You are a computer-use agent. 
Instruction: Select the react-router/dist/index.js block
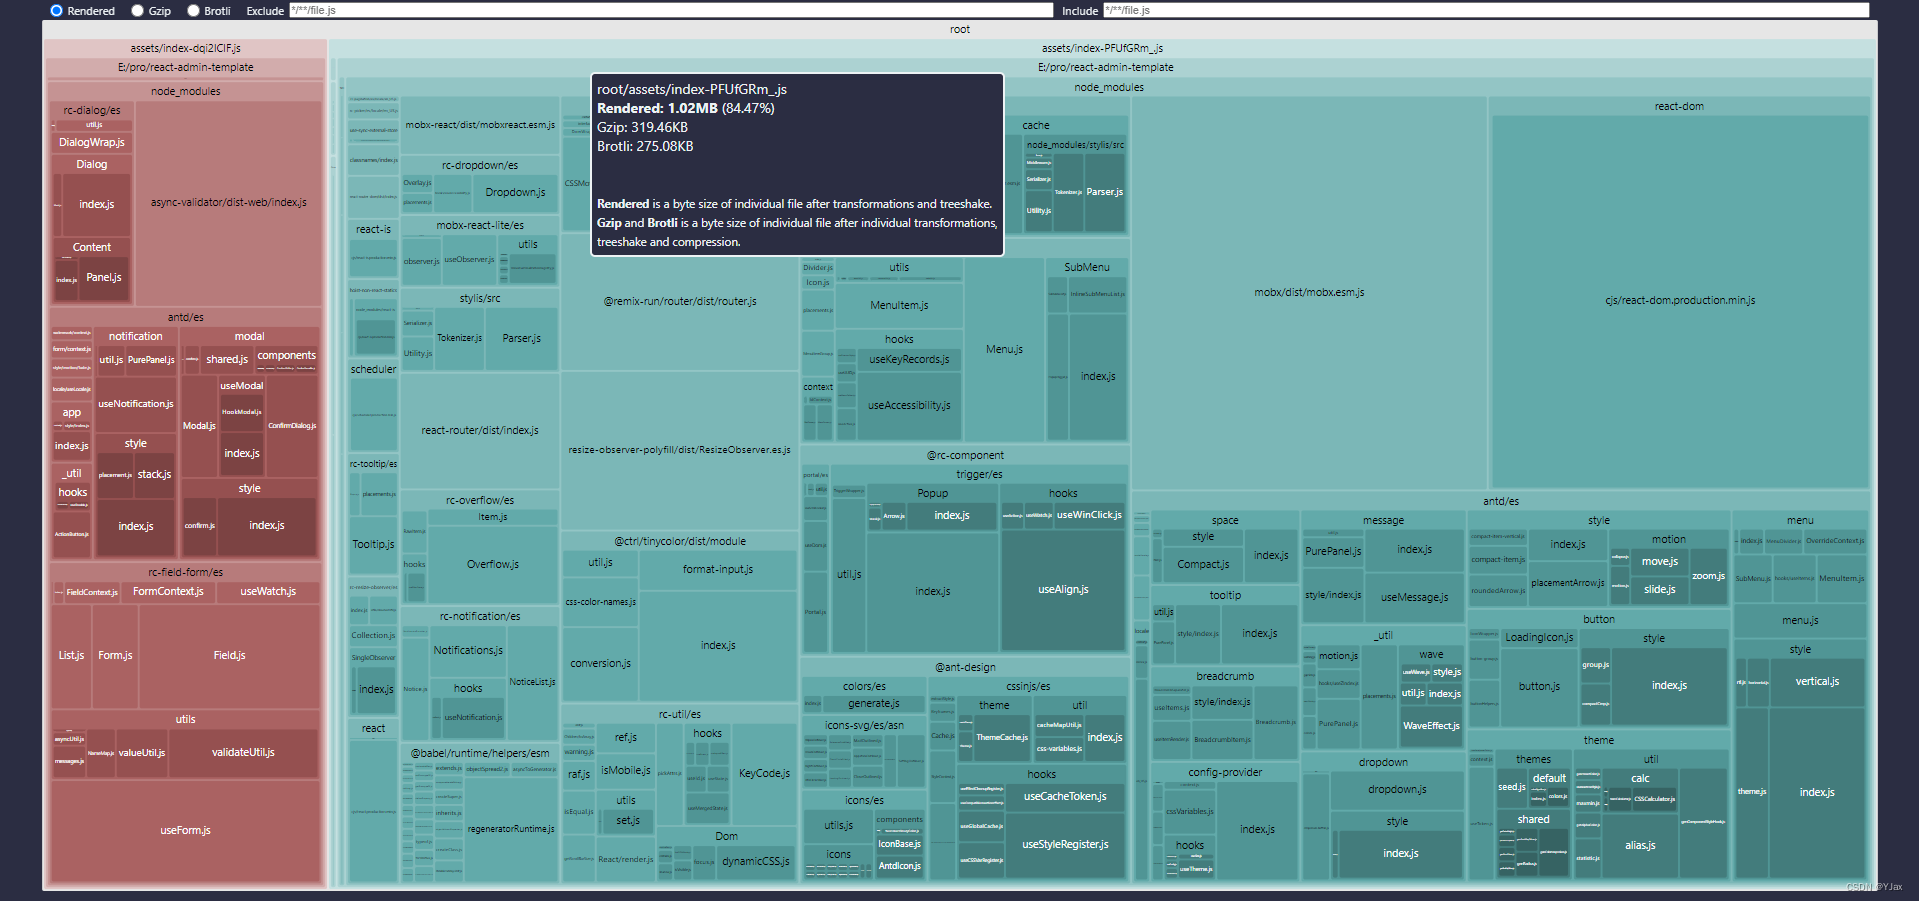pos(480,430)
